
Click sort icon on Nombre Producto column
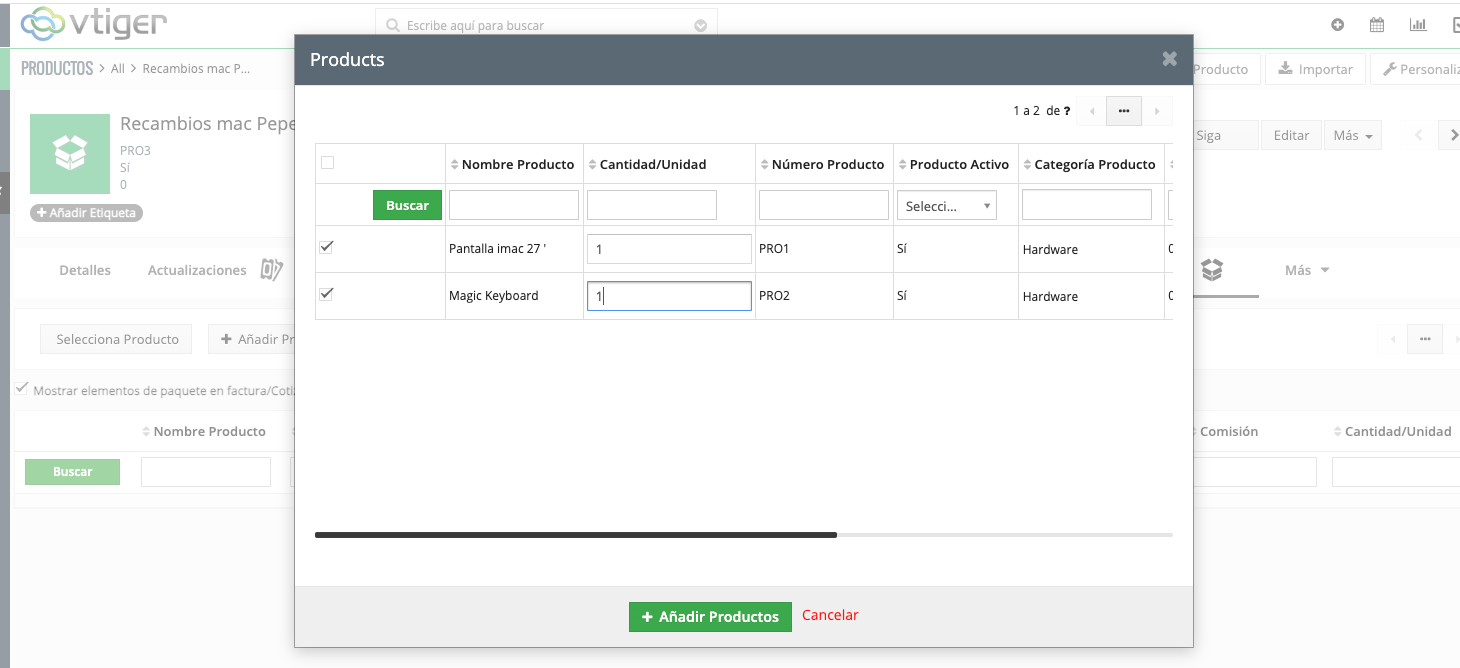(x=455, y=165)
